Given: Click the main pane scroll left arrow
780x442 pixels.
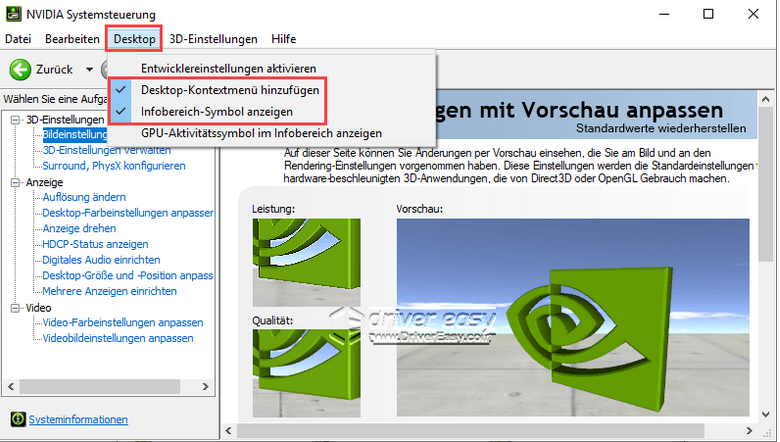Looking at the screenshot, I should 229,431.
